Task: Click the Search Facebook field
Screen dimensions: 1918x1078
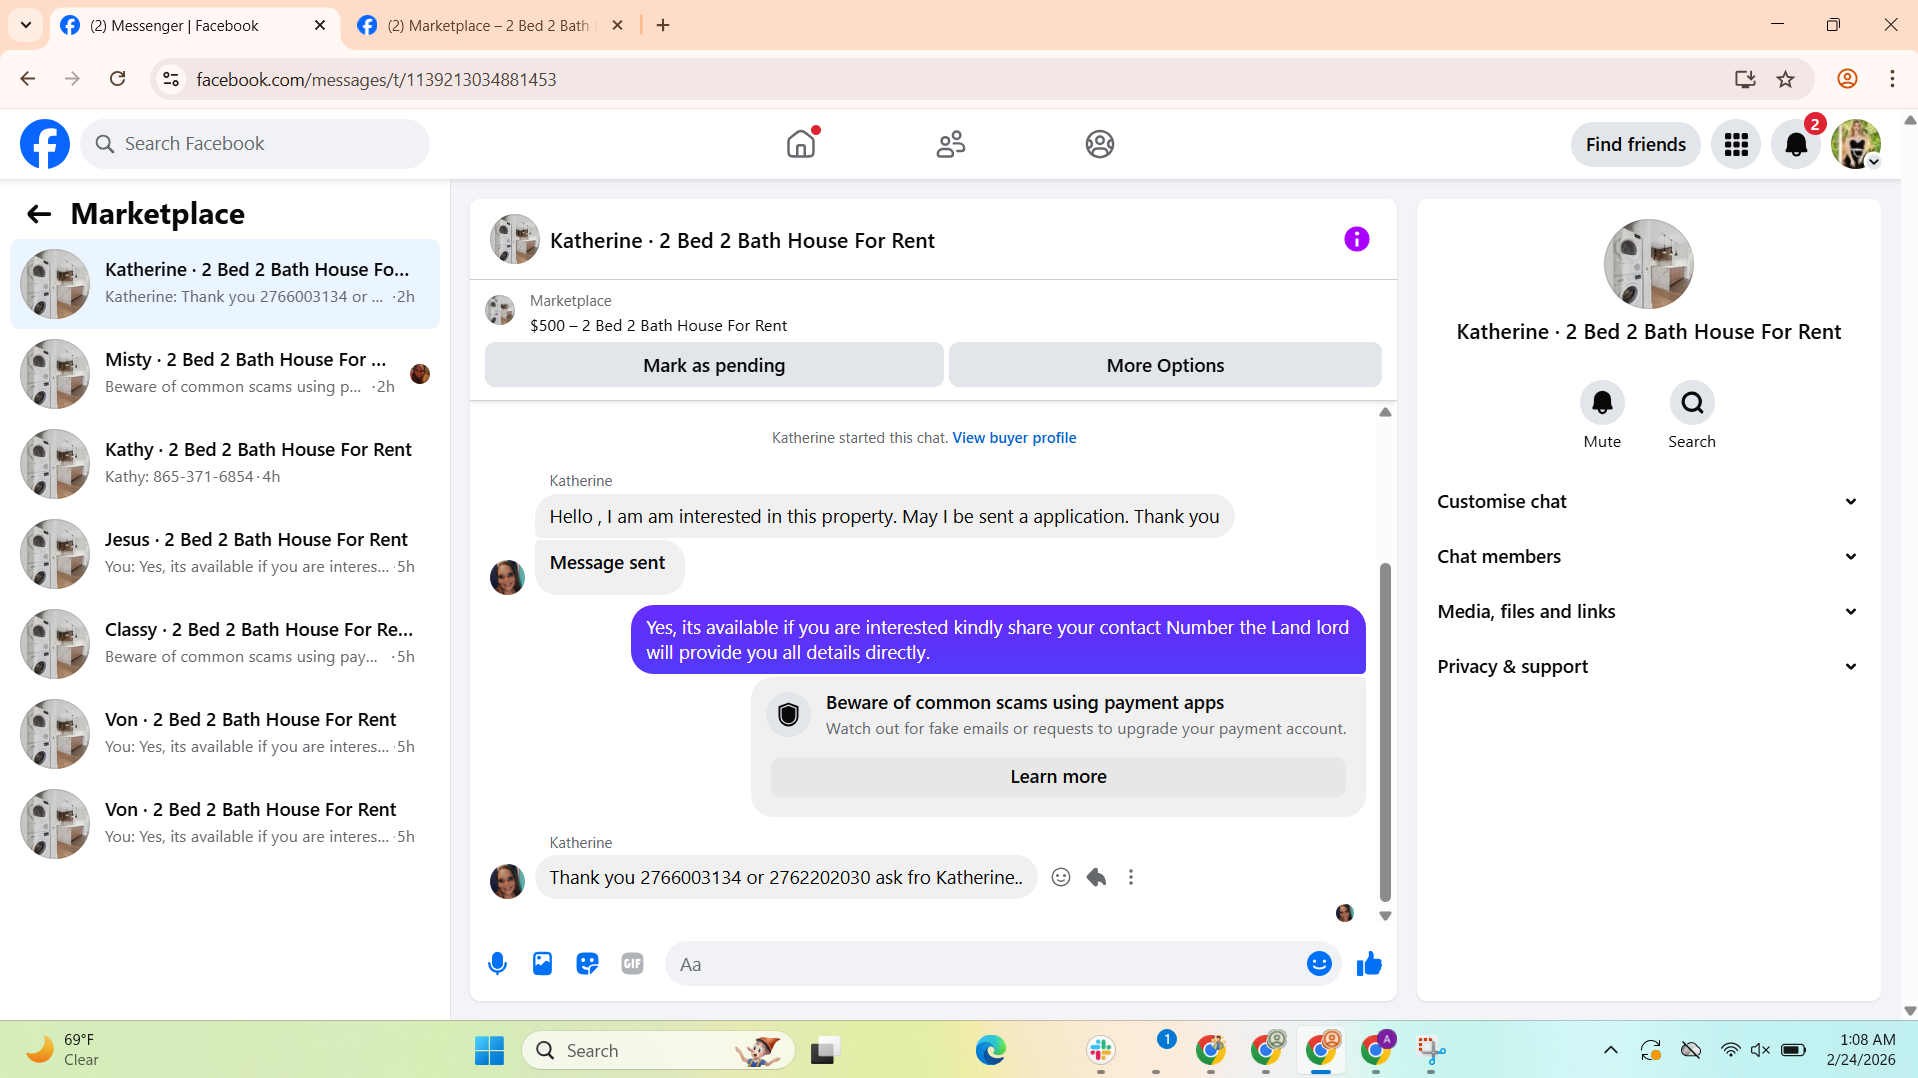Action: pos(255,144)
